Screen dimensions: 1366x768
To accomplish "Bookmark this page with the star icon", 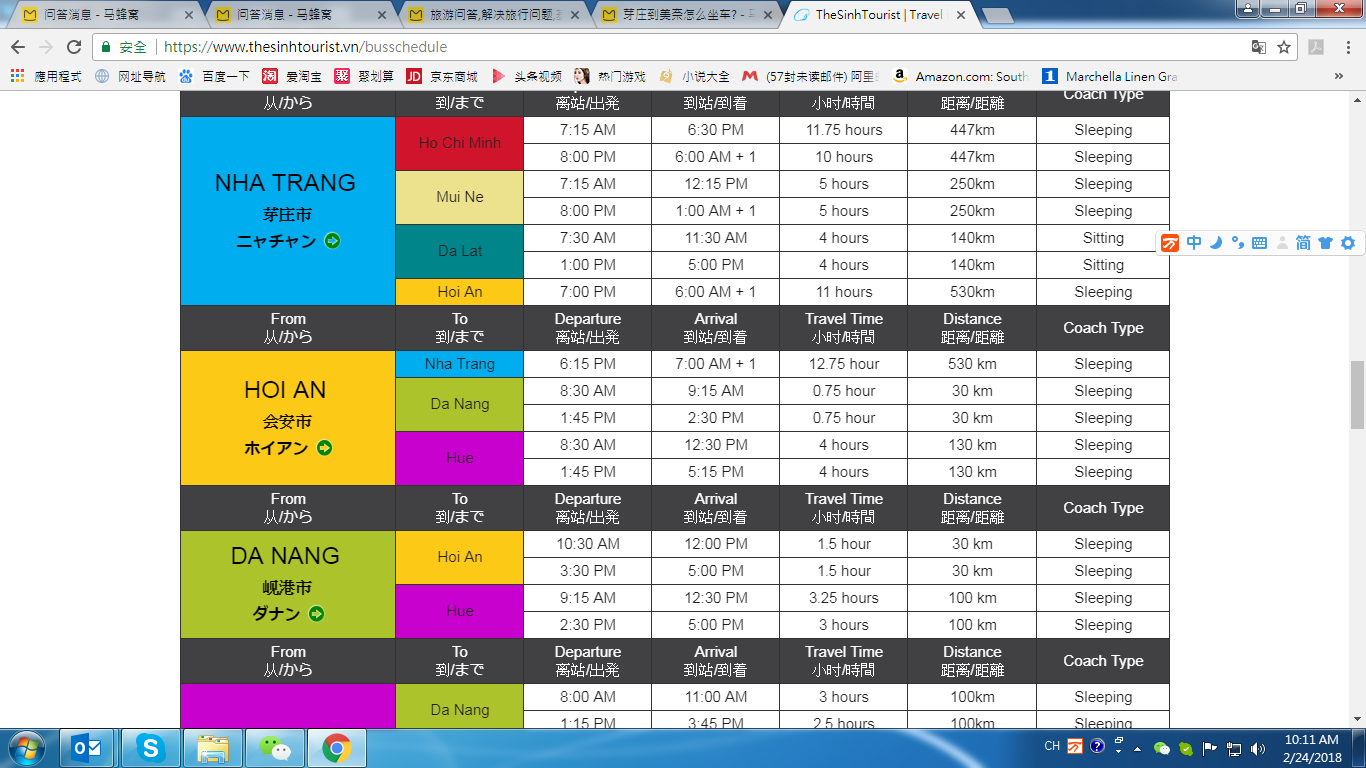I will coord(1284,47).
